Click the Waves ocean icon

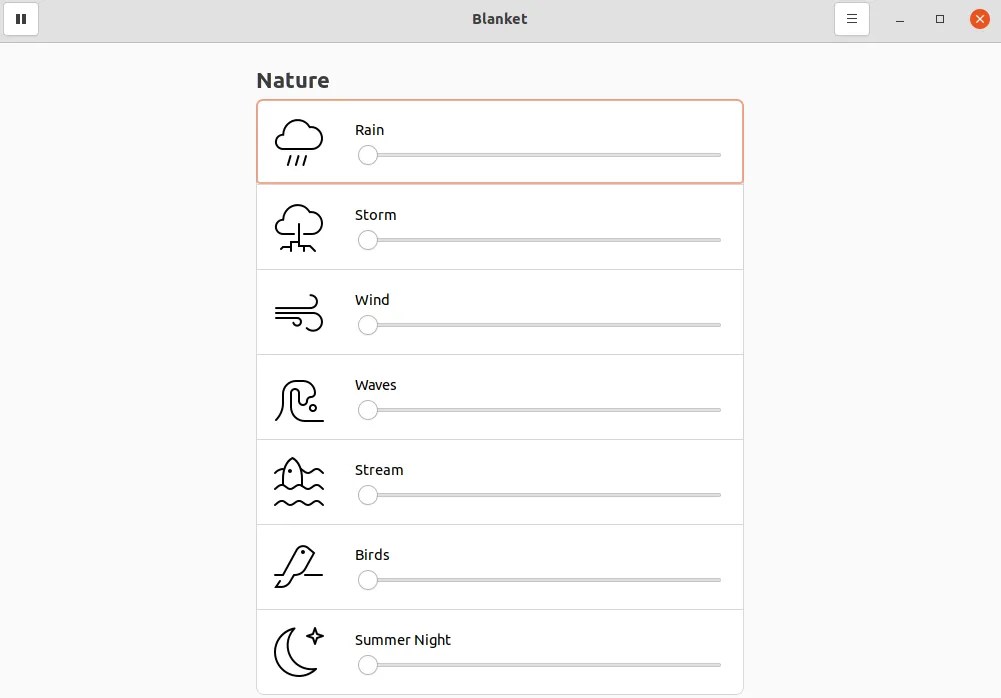(x=298, y=397)
